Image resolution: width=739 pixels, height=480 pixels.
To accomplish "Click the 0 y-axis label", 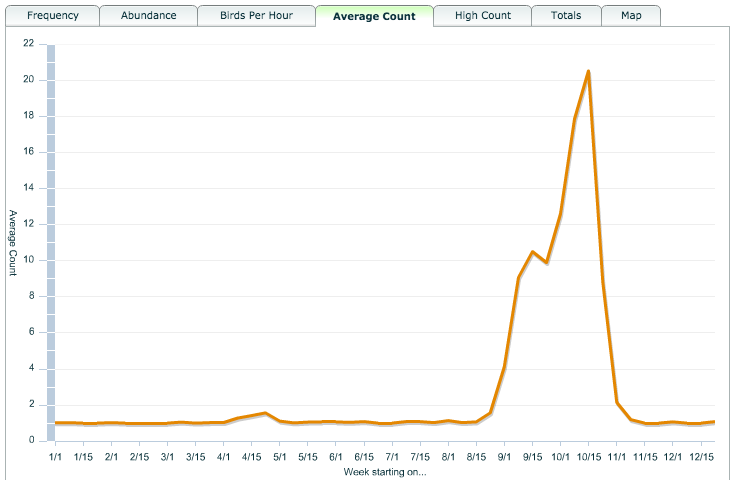I will point(31,440).
